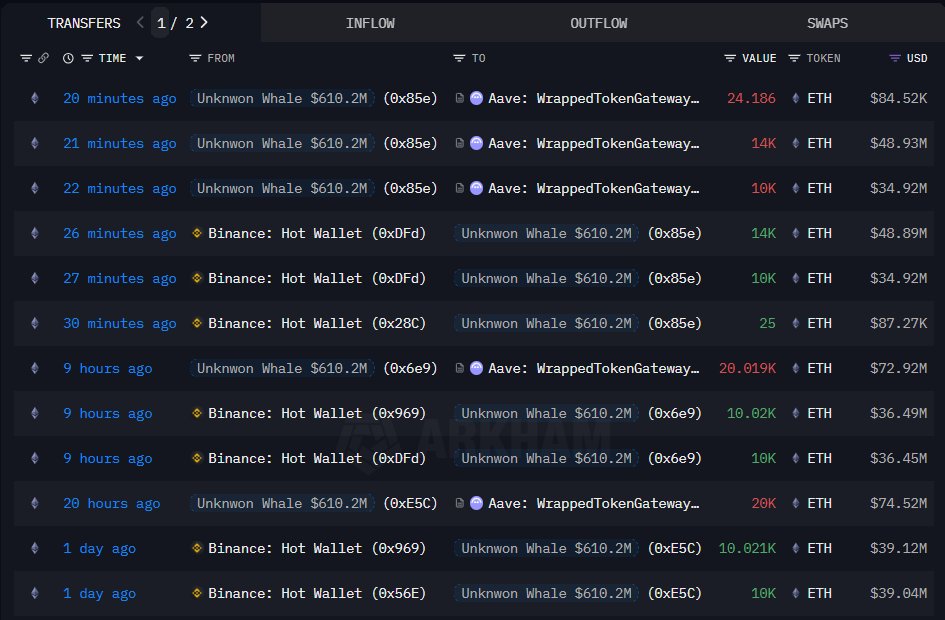
Task: Click ETH token label in the 25 row
Action: 819,324
